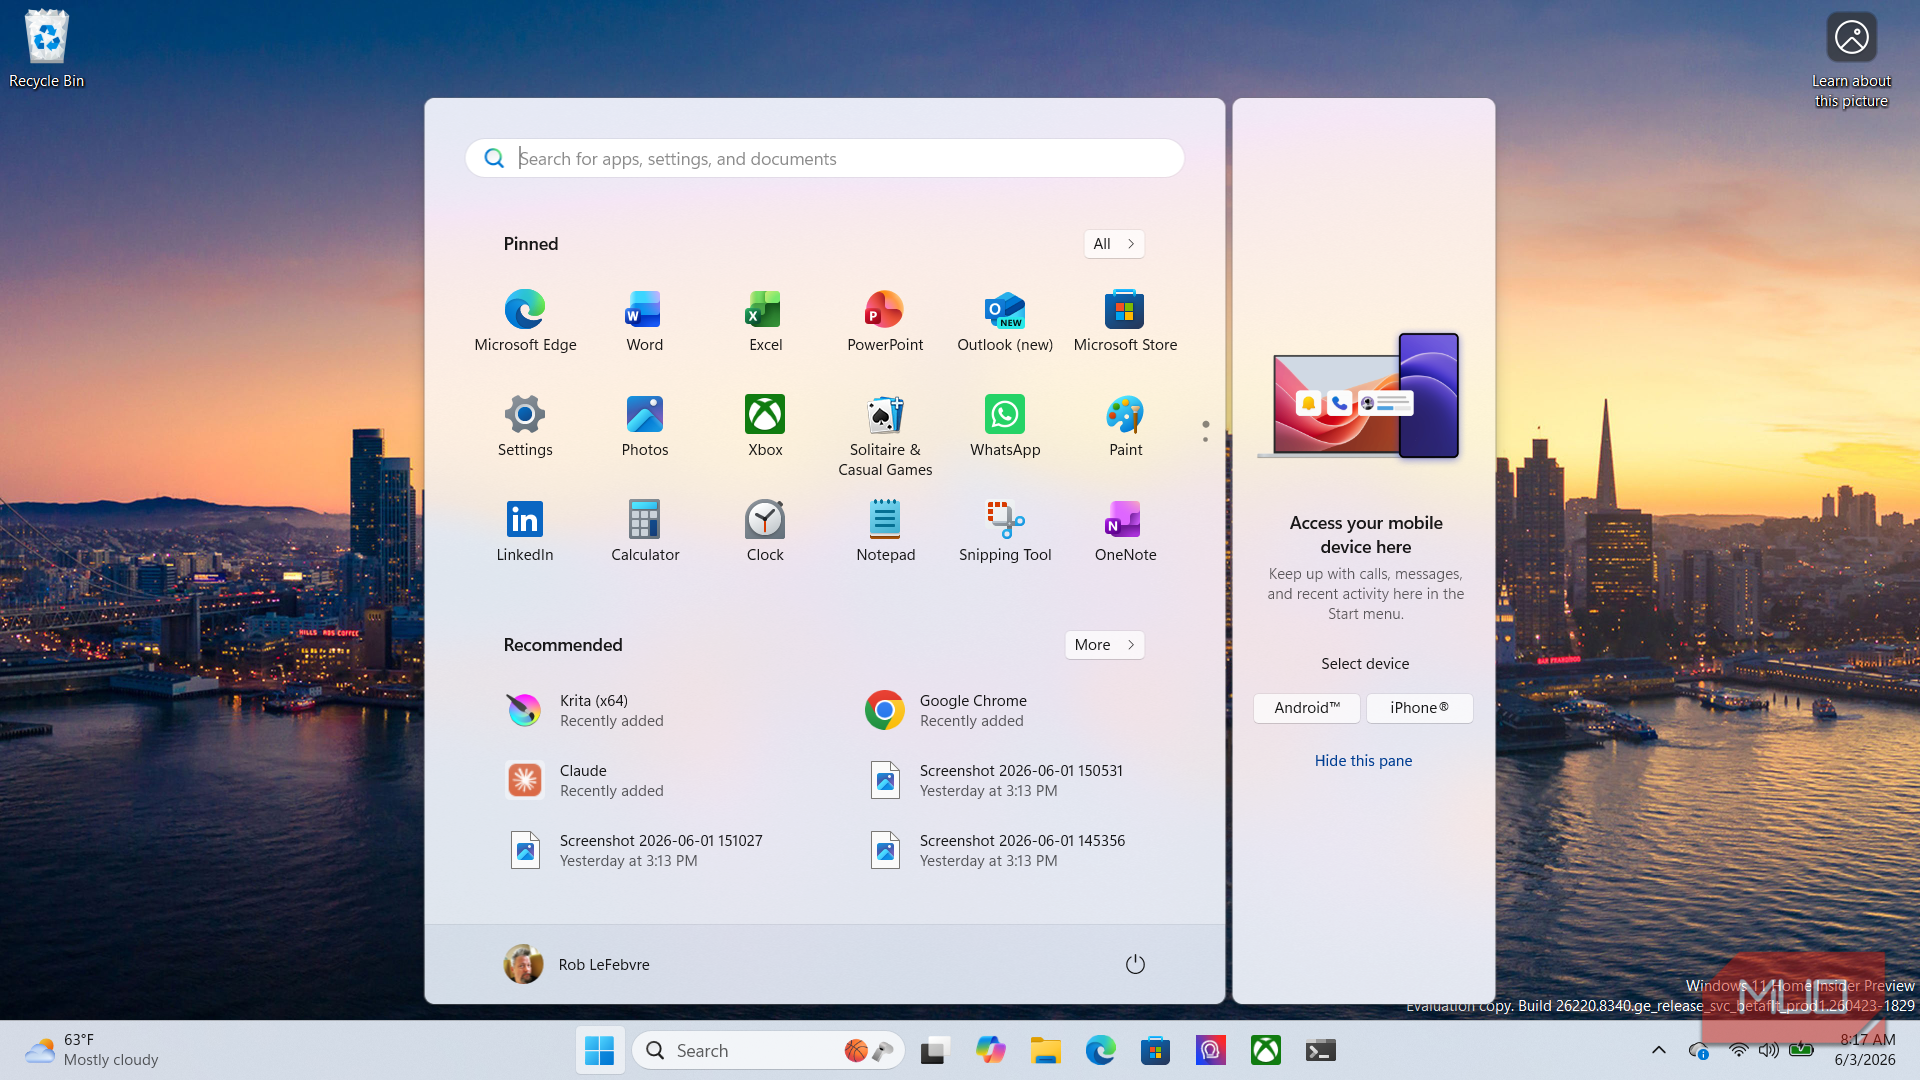1920x1080 pixels.
Task: Open Microsoft Edge from pinned apps
Action: pyautogui.click(x=525, y=321)
